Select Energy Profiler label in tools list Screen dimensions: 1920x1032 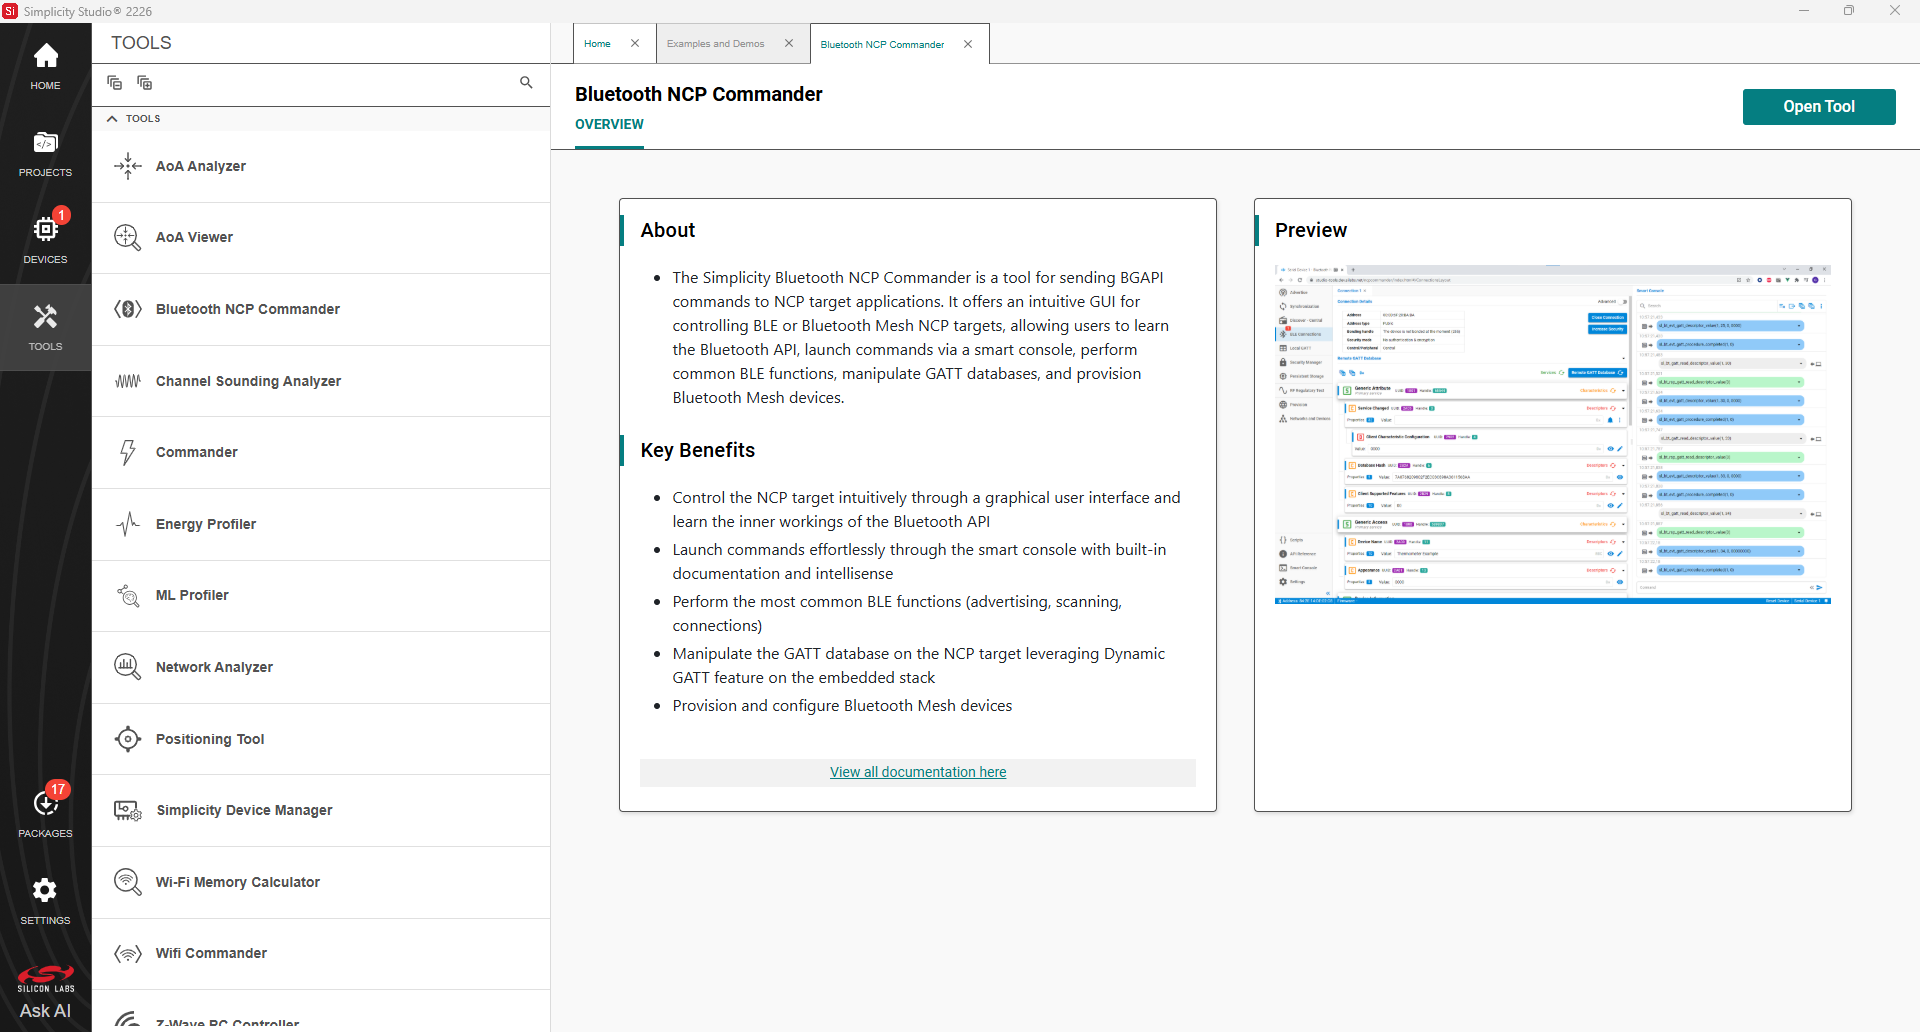coord(206,524)
